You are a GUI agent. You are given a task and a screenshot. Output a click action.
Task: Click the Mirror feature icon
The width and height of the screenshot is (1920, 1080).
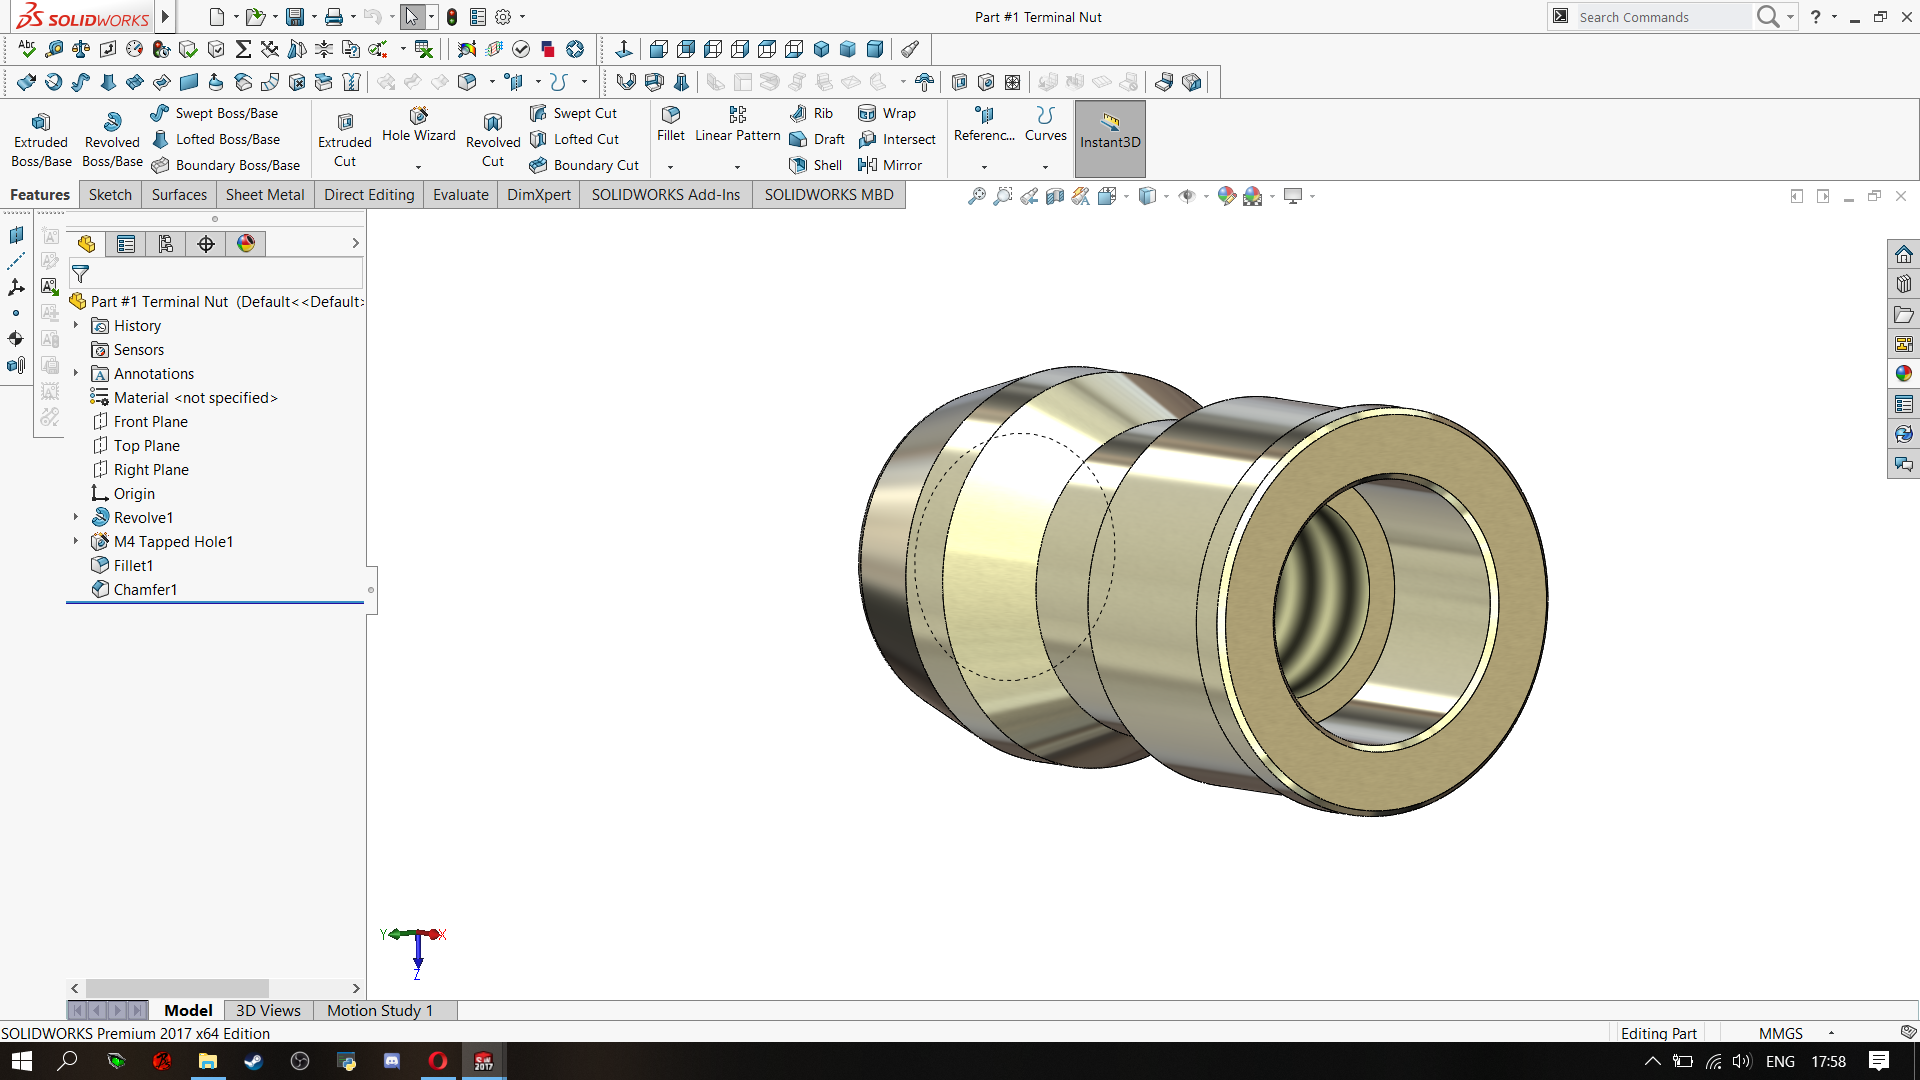[867, 165]
